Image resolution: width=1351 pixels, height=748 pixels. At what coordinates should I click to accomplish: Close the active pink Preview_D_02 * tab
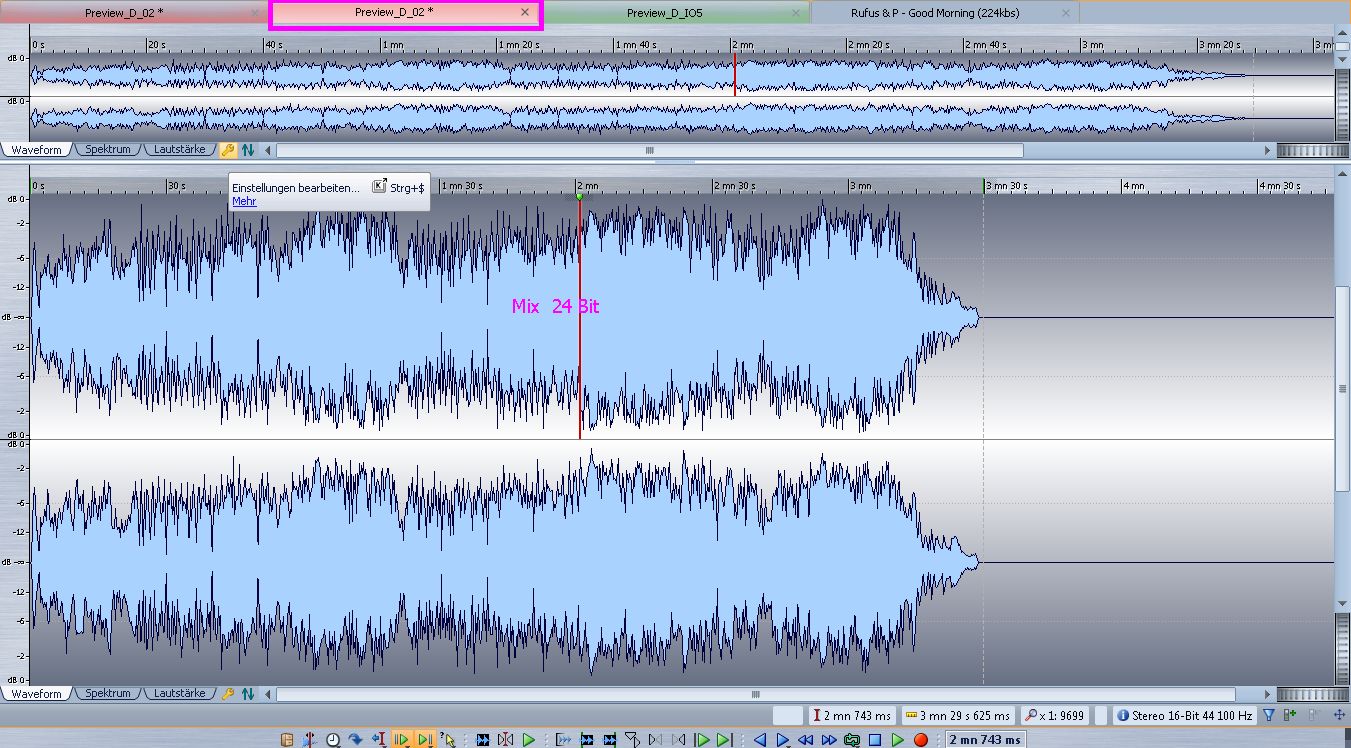pyautogui.click(x=525, y=13)
